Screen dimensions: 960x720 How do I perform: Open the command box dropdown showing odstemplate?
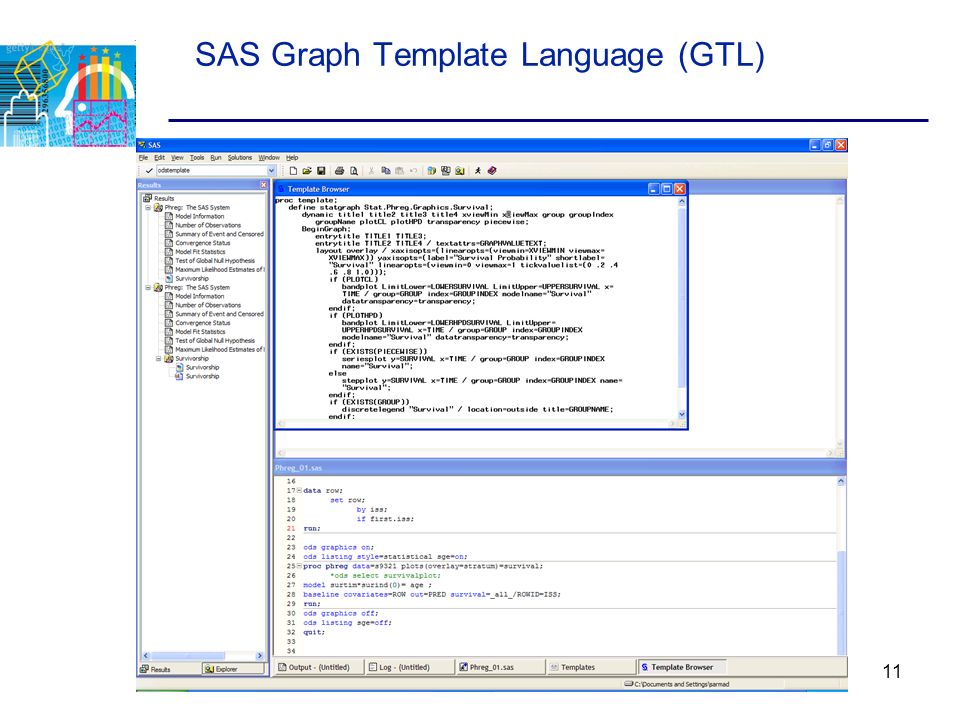pos(272,171)
